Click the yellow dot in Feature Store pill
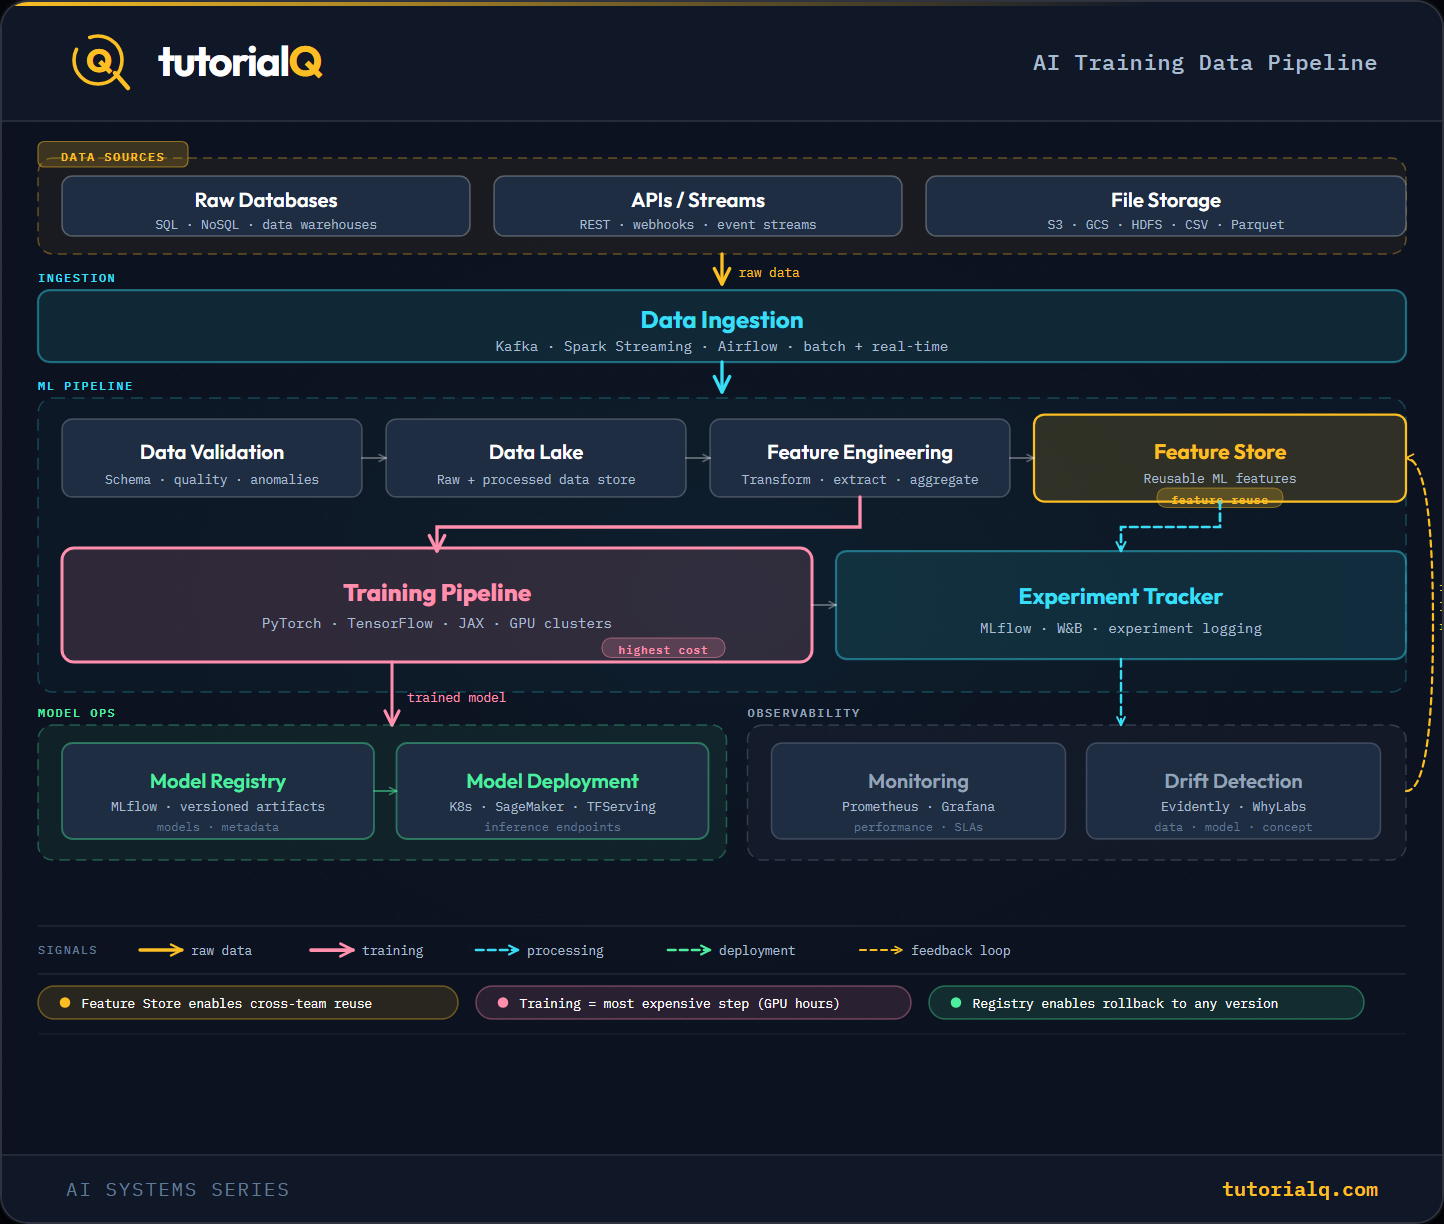The width and height of the screenshot is (1444, 1224). pyautogui.click(x=65, y=1003)
